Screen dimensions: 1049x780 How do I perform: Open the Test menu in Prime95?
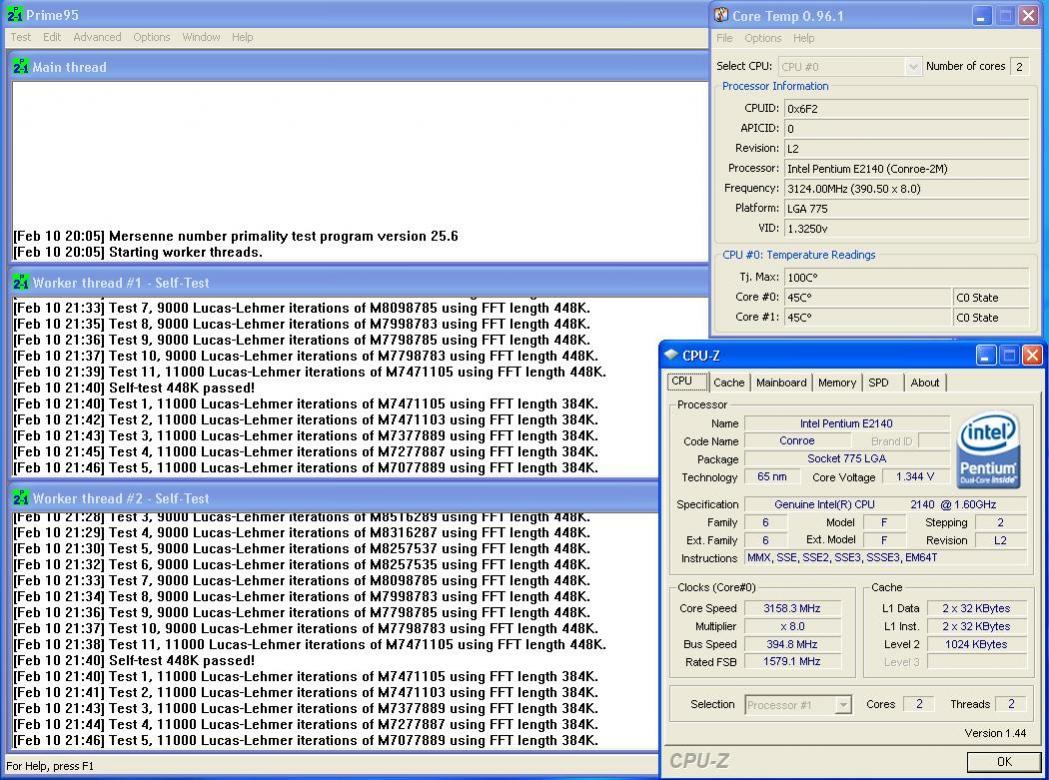tap(21, 37)
